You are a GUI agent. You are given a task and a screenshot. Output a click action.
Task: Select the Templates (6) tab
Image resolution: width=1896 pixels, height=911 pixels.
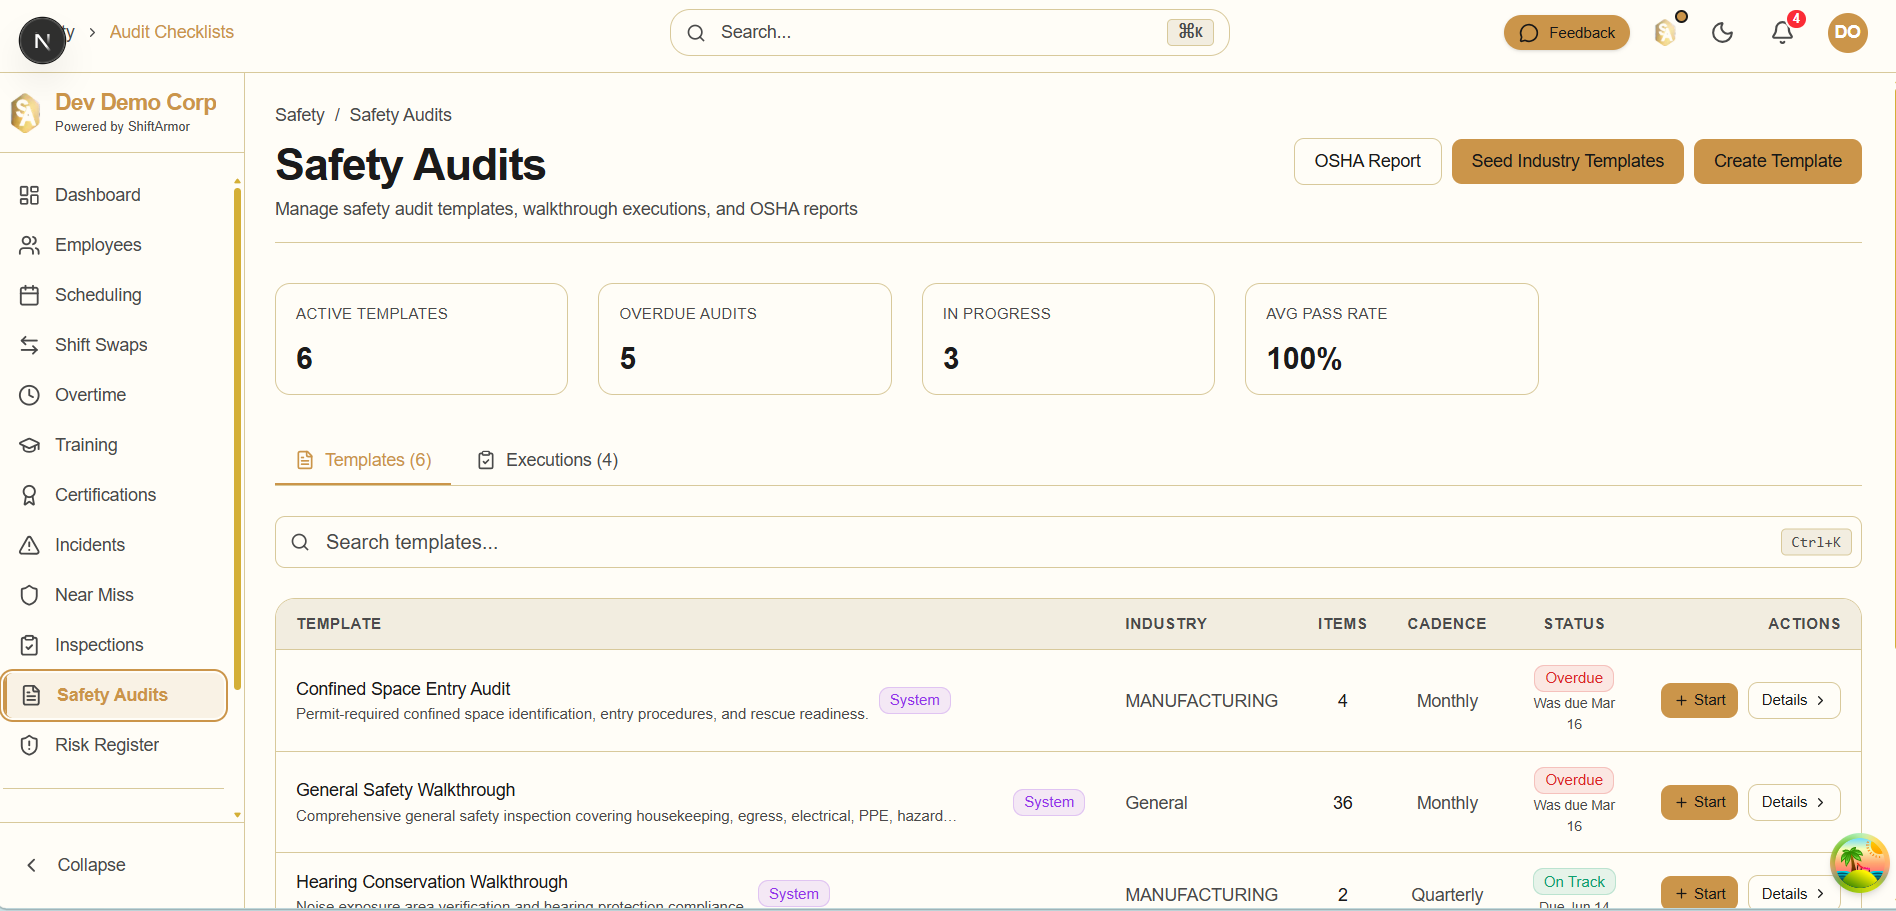[364, 460]
